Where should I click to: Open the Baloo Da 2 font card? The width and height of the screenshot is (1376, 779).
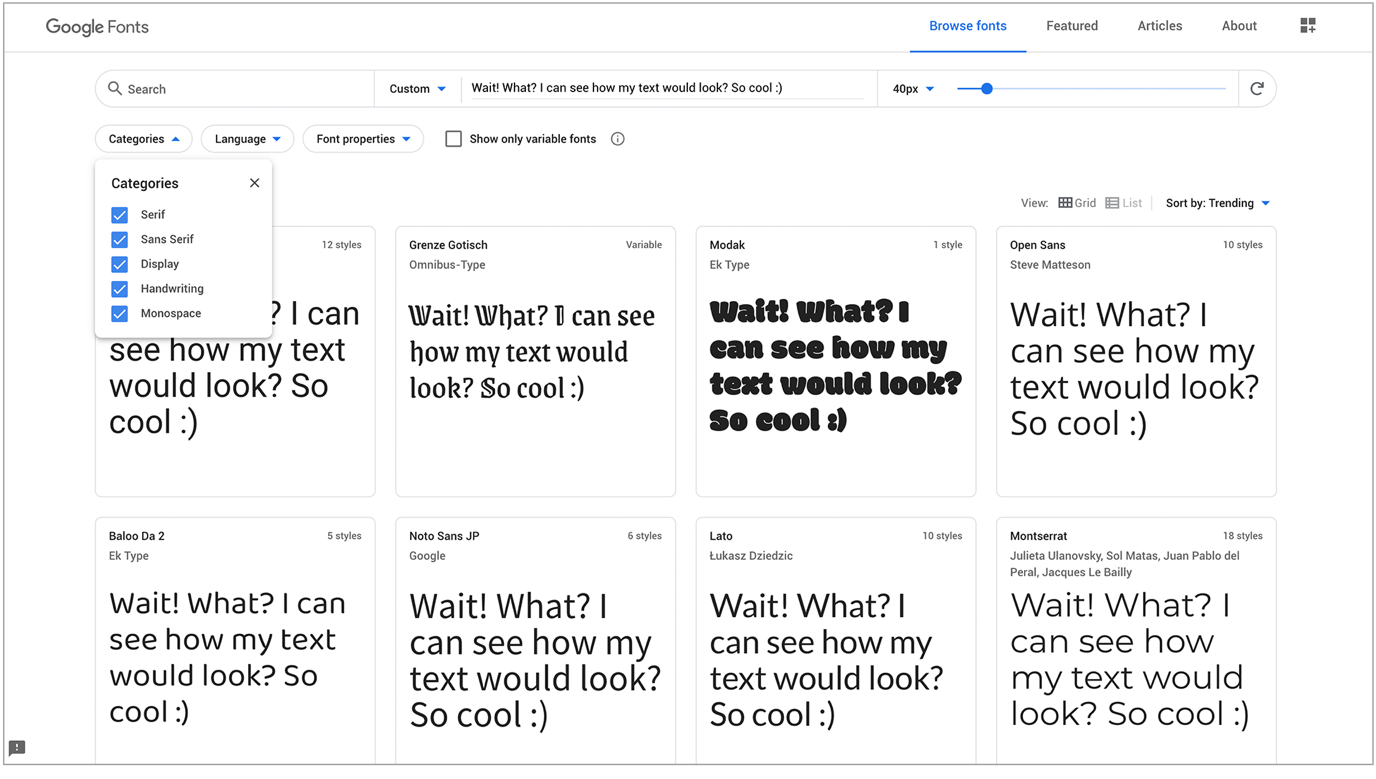point(235,641)
